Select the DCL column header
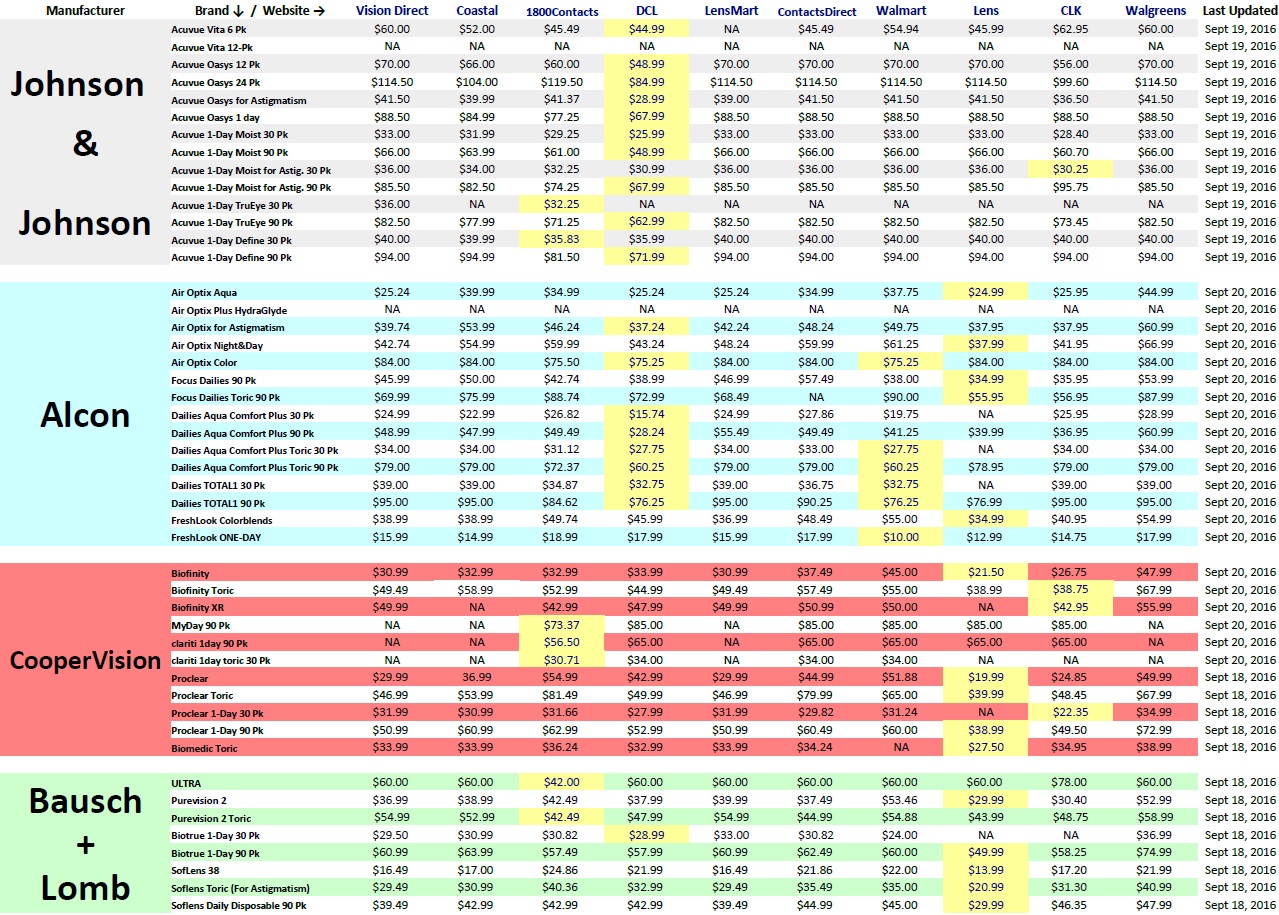Image resolution: width=1279 pixels, height=915 pixels. (646, 10)
